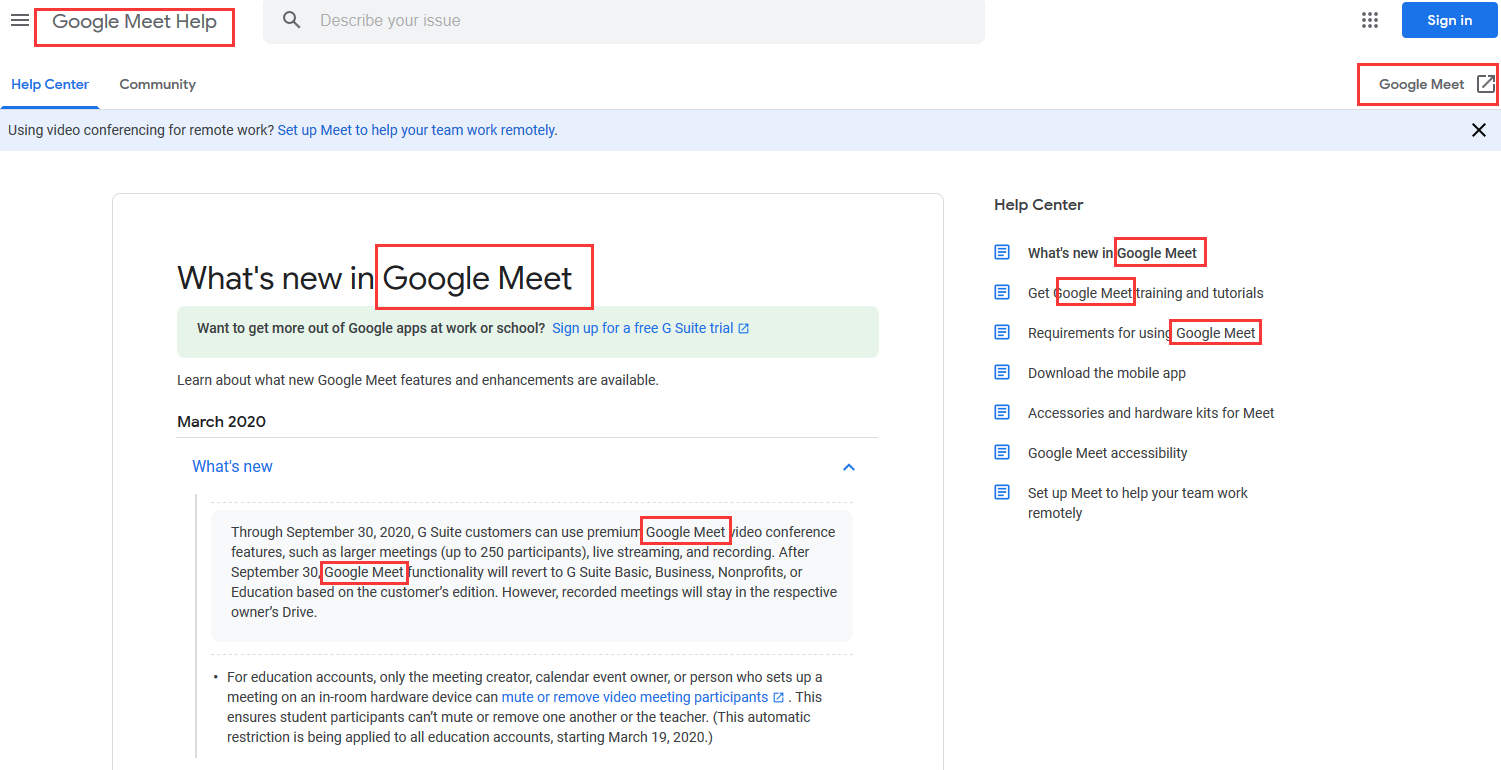This screenshot has width=1501, height=770.
Task: Click the article icon for Set up Meet remotely
Action: (x=1002, y=492)
